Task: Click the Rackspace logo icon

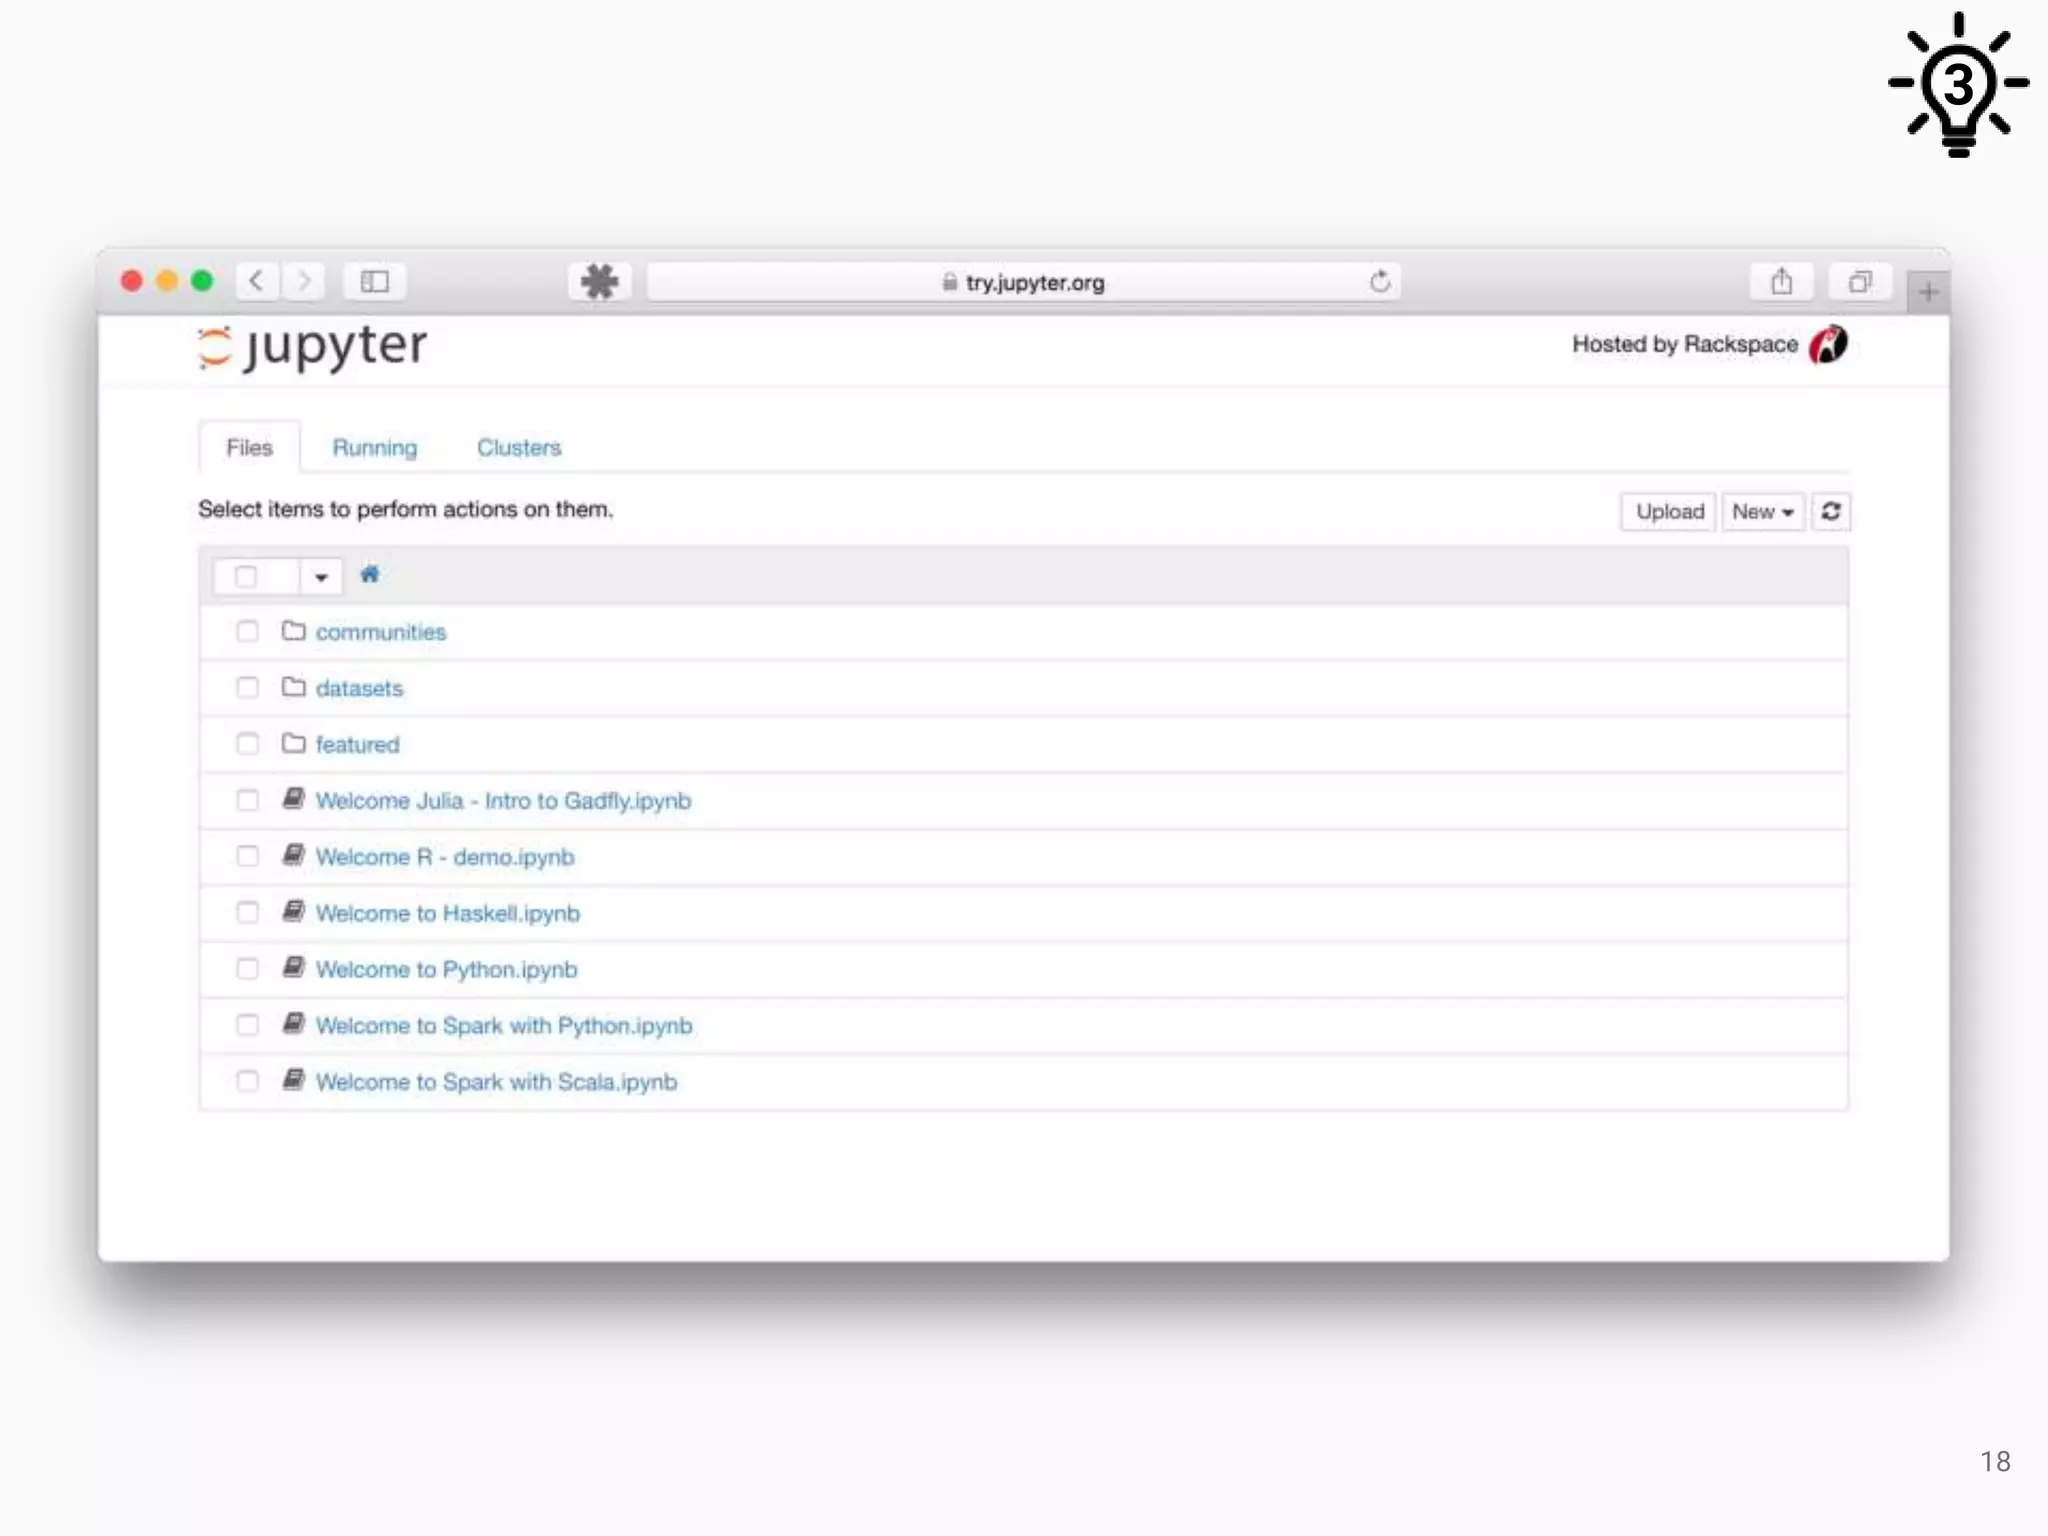Action: (x=1827, y=345)
